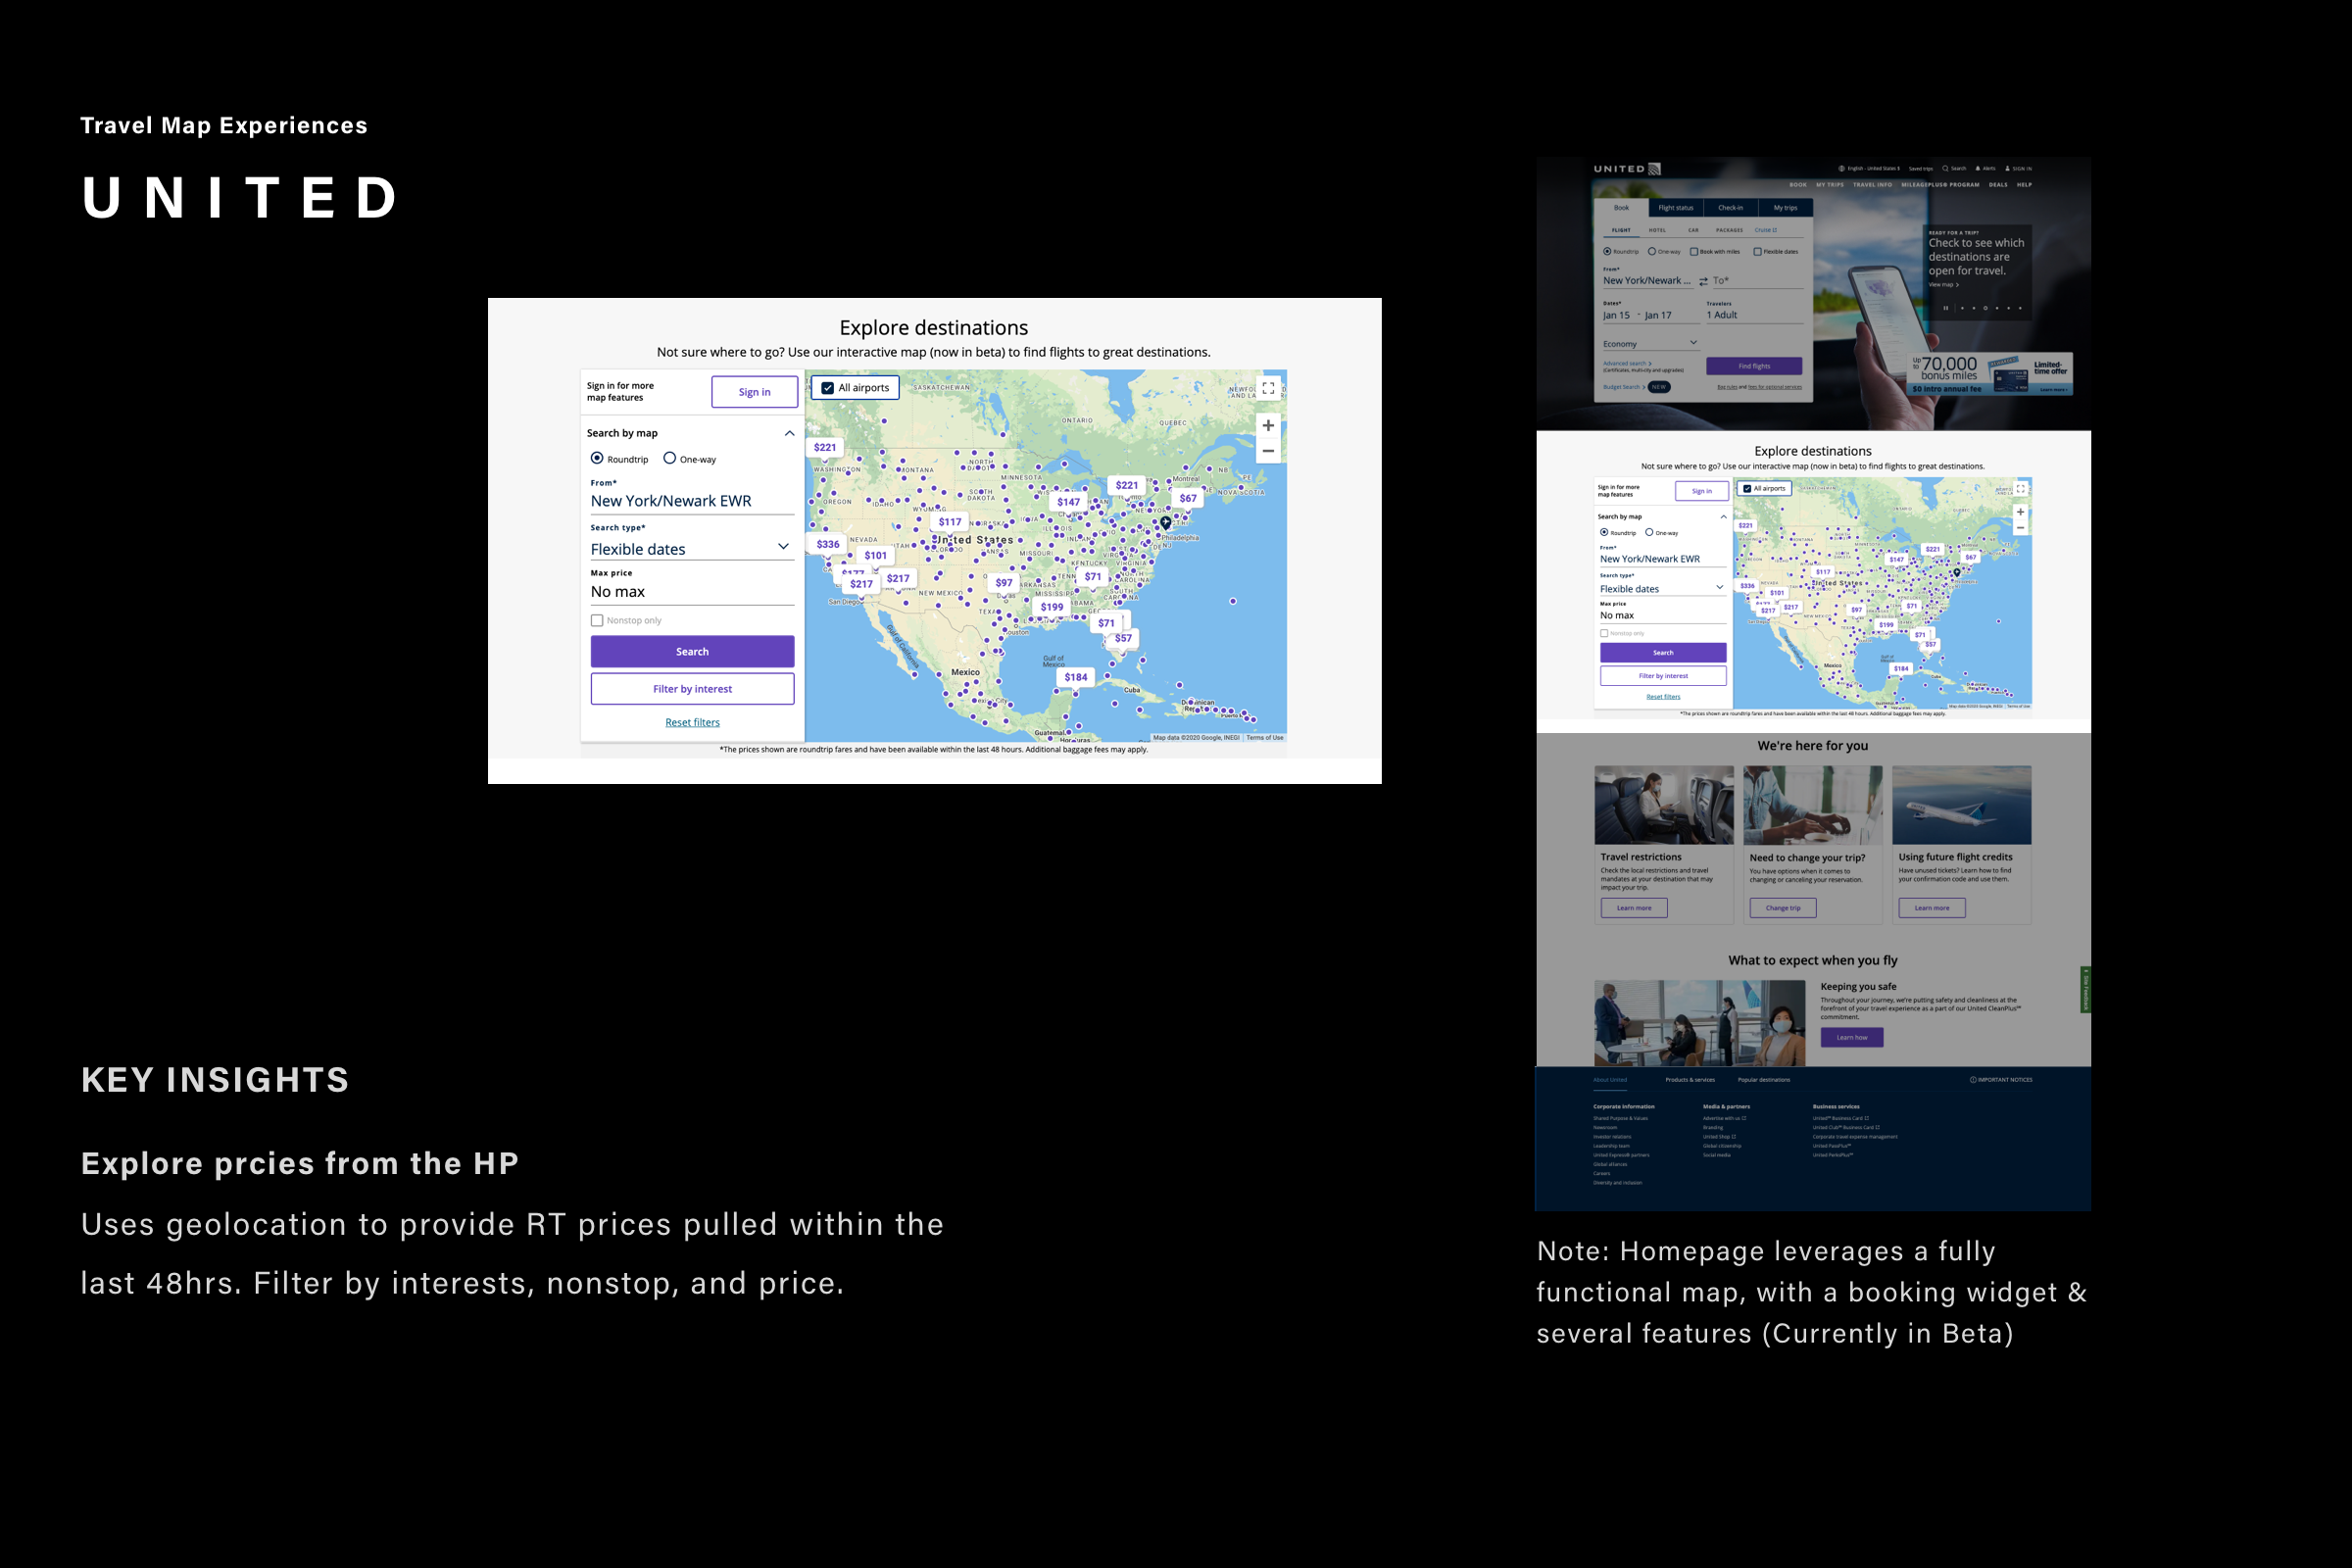The height and width of the screenshot is (1568, 2352).
Task: Select Roundtrip radio in homepage booking widget
Action: coord(1608,252)
